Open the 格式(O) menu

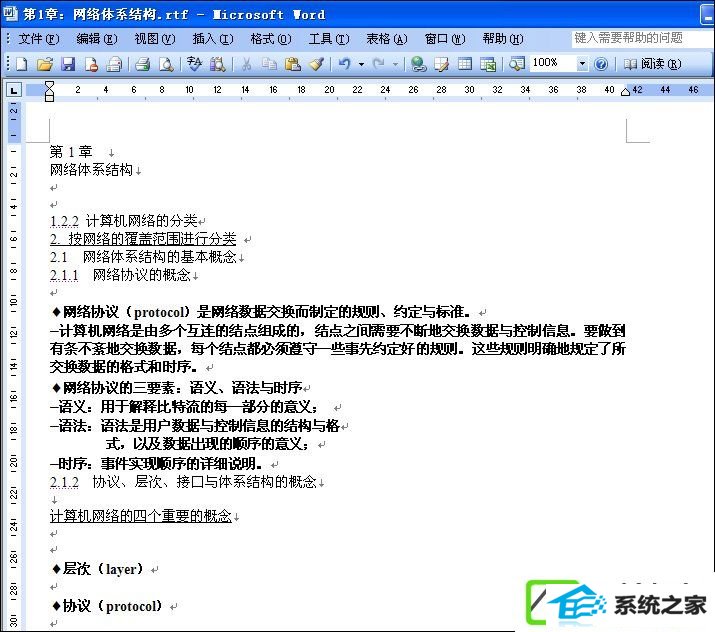pyautogui.click(x=271, y=39)
